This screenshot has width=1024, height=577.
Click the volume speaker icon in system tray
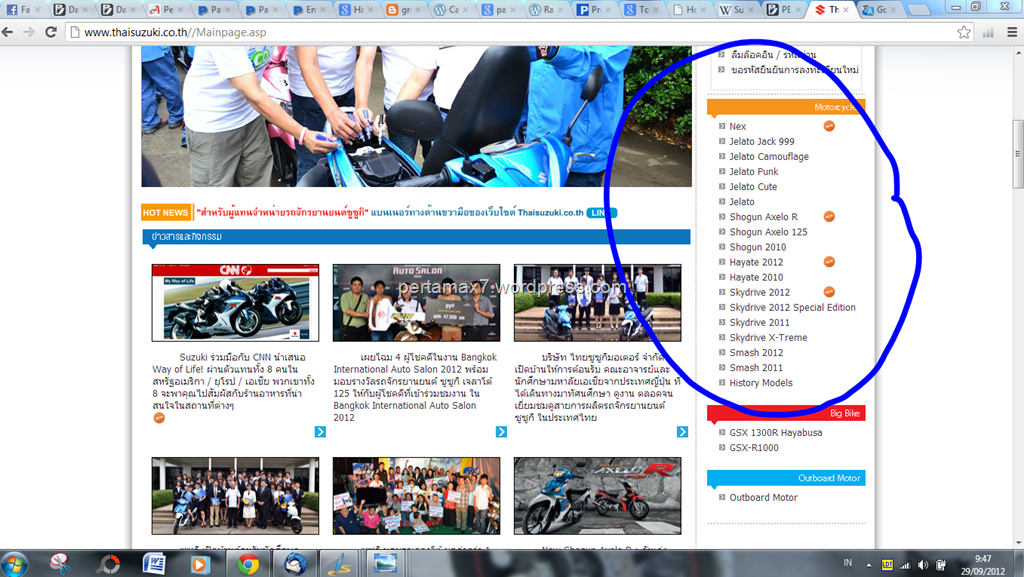pos(923,565)
